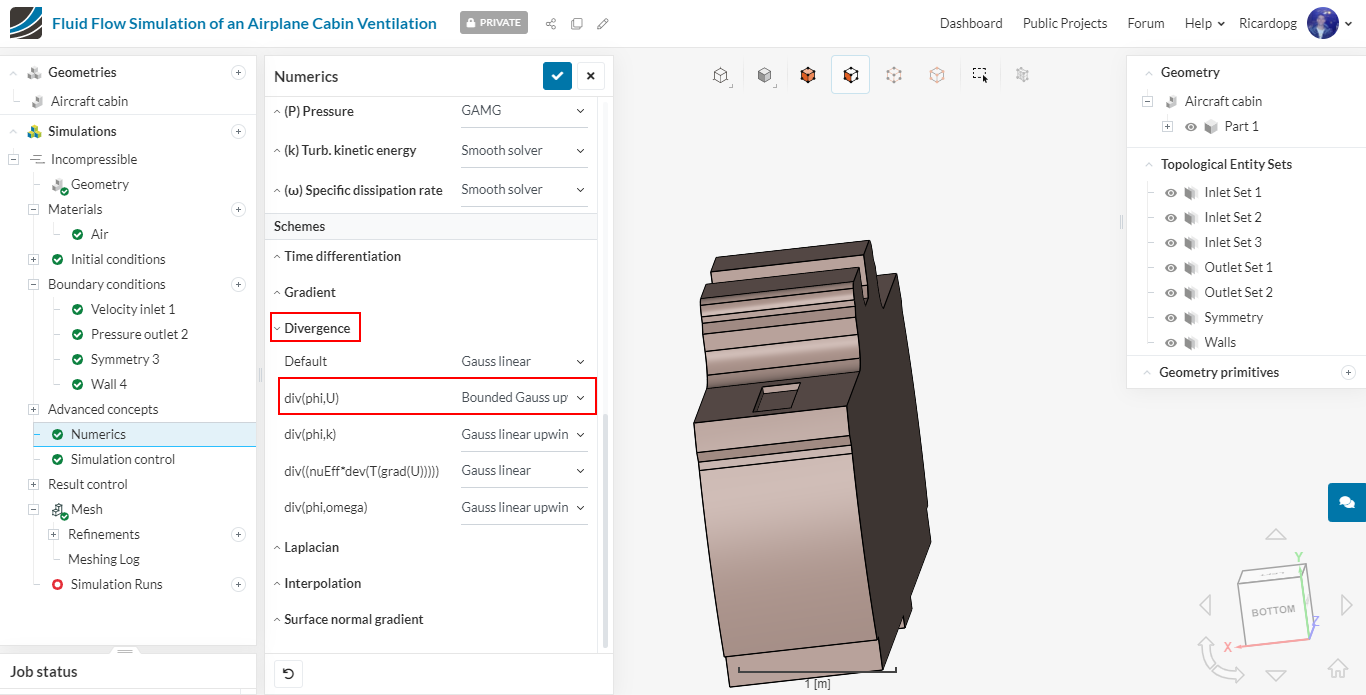Collapse the Divergence section
This screenshot has width=1366, height=695.
pos(312,328)
